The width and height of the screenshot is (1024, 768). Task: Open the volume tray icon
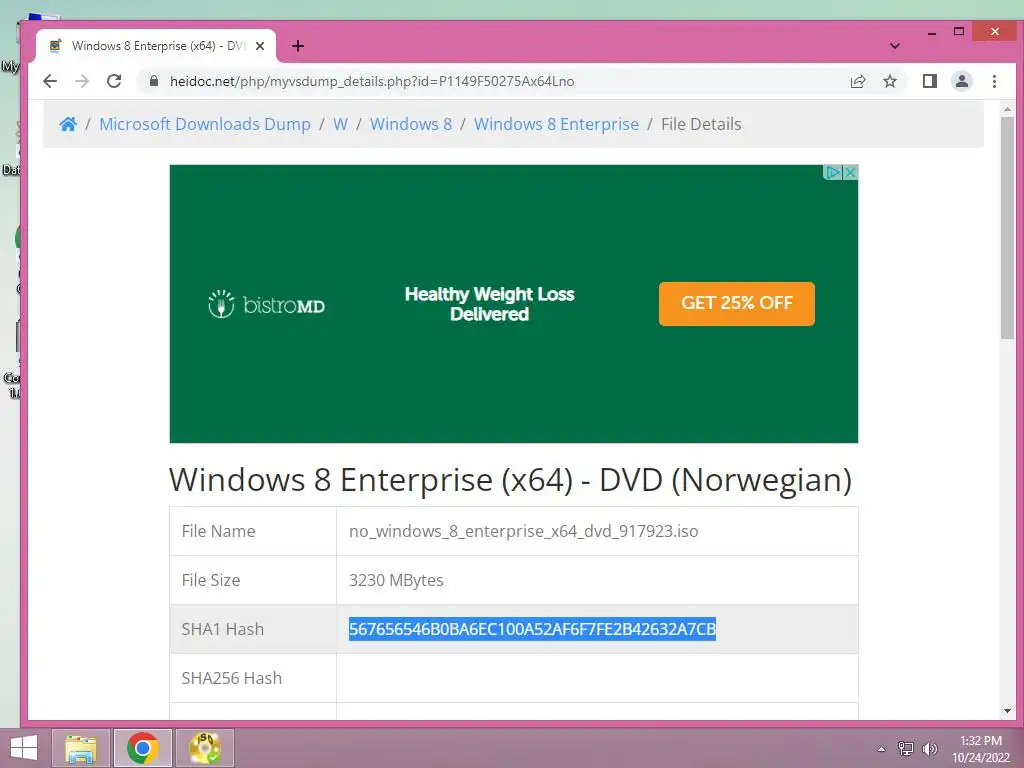[x=930, y=749]
